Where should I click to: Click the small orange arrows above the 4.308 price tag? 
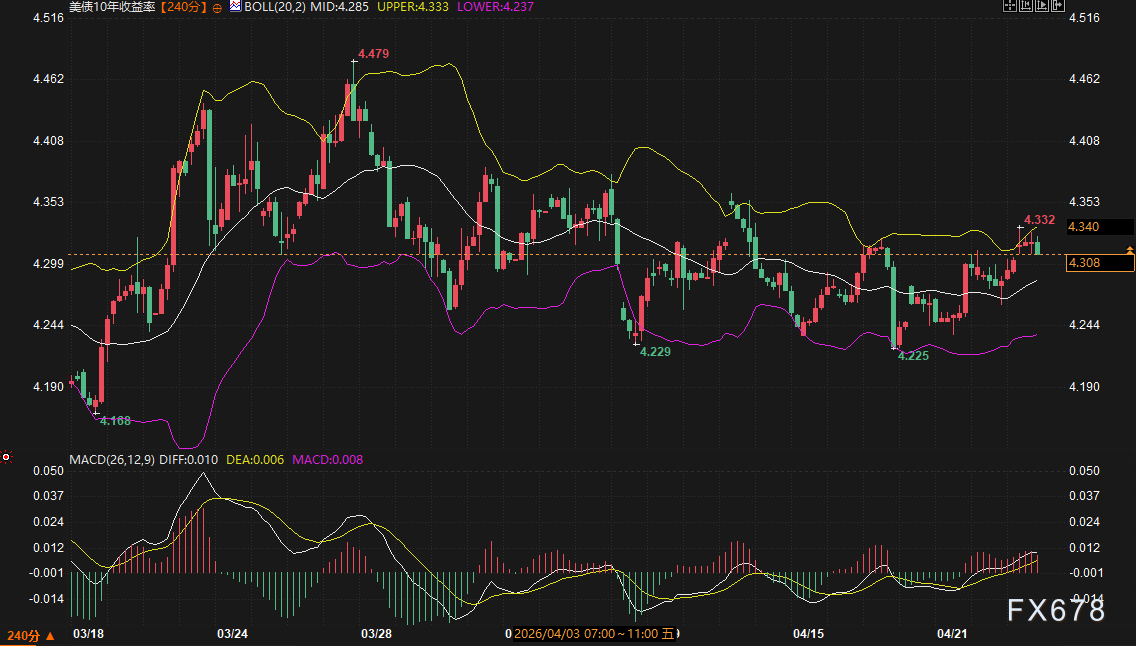[1129, 249]
